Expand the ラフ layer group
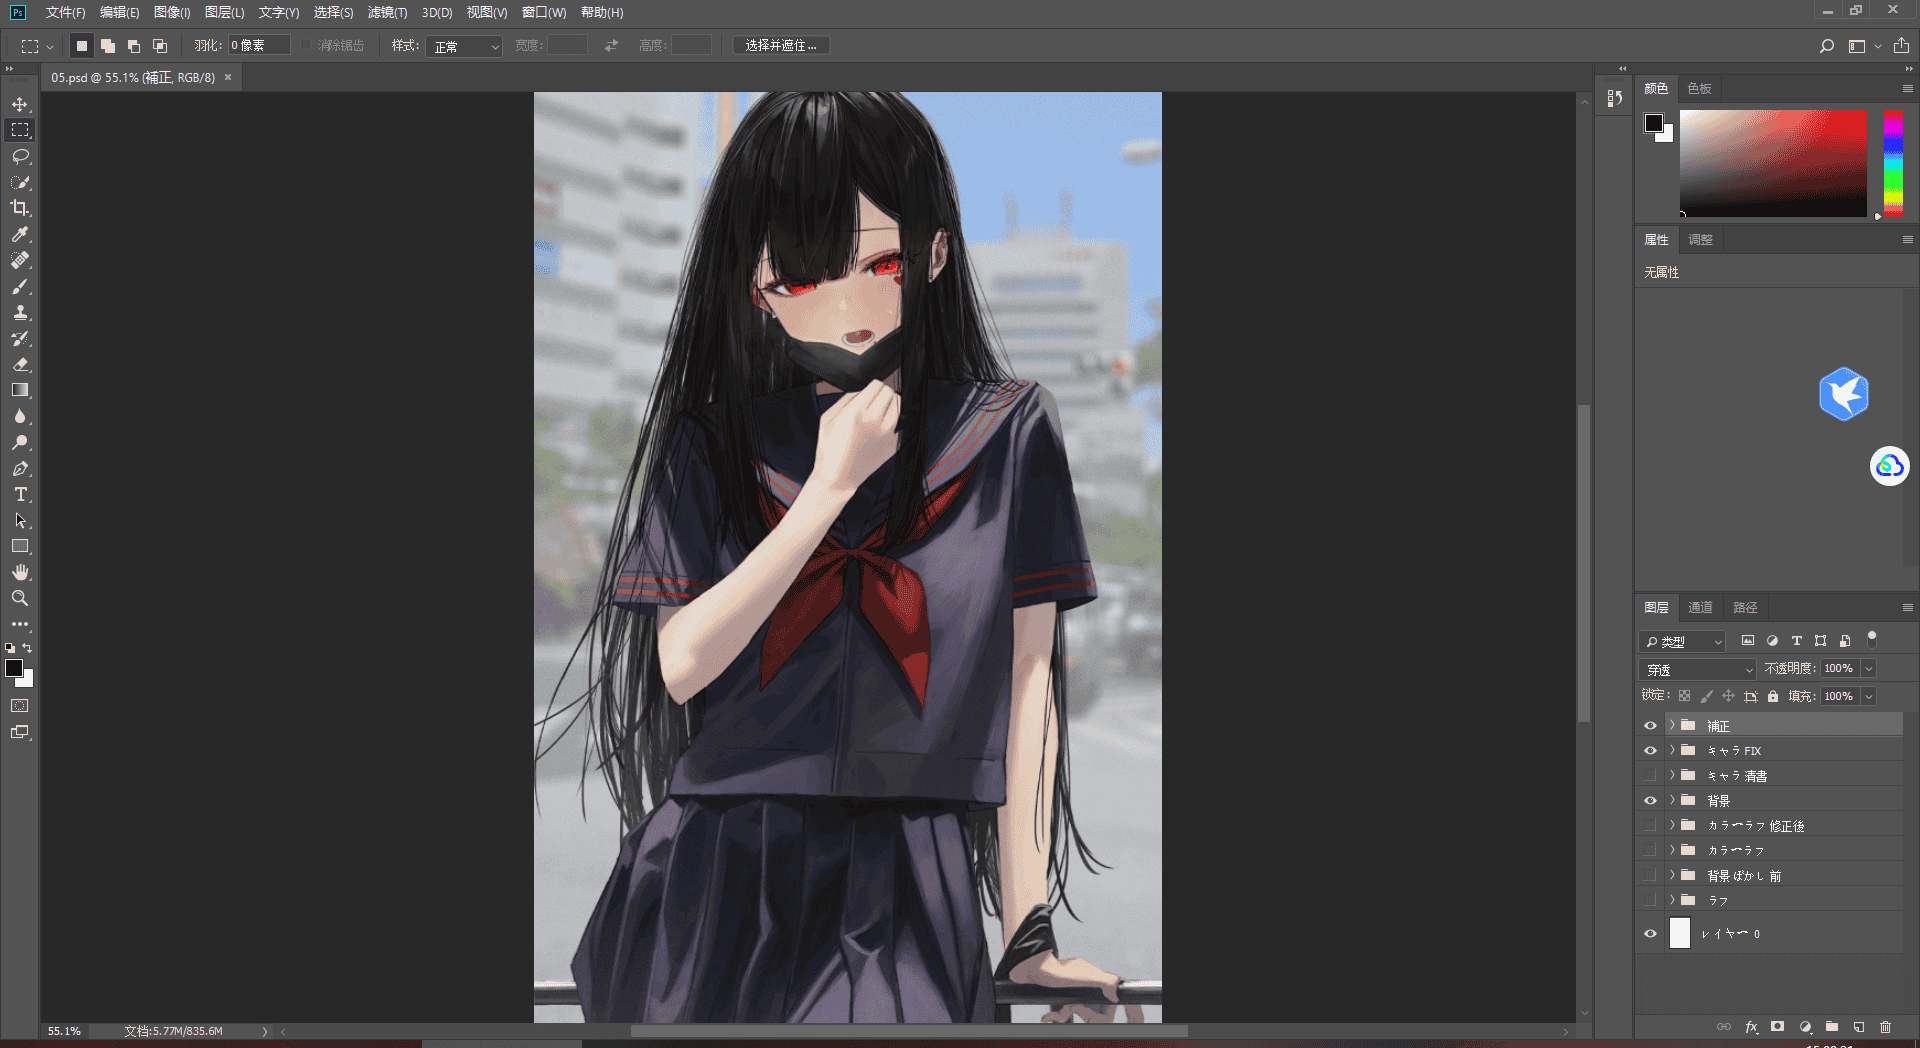The width and height of the screenshot is (1920, 1048). pos(1671,900)
